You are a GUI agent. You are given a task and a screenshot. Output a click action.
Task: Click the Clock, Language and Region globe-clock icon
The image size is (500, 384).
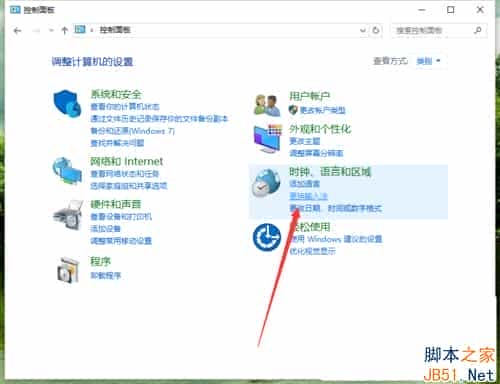(x=266, y=182)
